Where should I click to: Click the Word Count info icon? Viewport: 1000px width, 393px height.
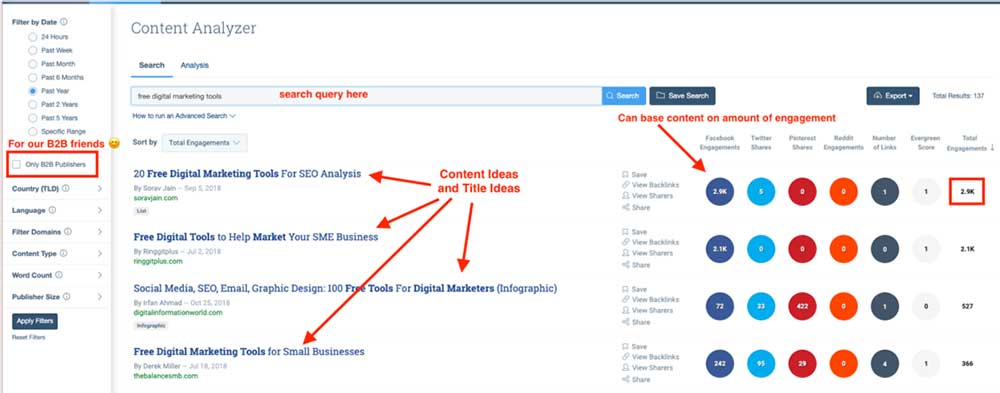click(59, 275)
